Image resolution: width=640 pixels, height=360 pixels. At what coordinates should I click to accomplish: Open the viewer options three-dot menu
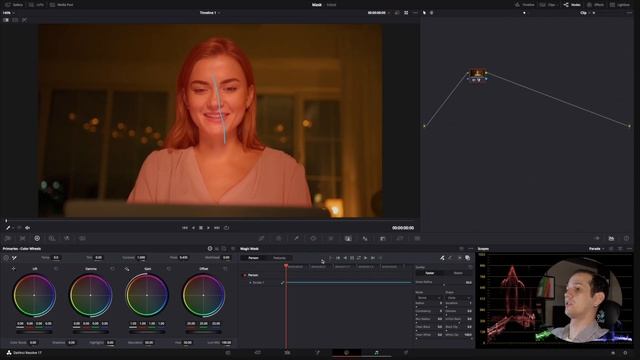click(x=415, y=13)
